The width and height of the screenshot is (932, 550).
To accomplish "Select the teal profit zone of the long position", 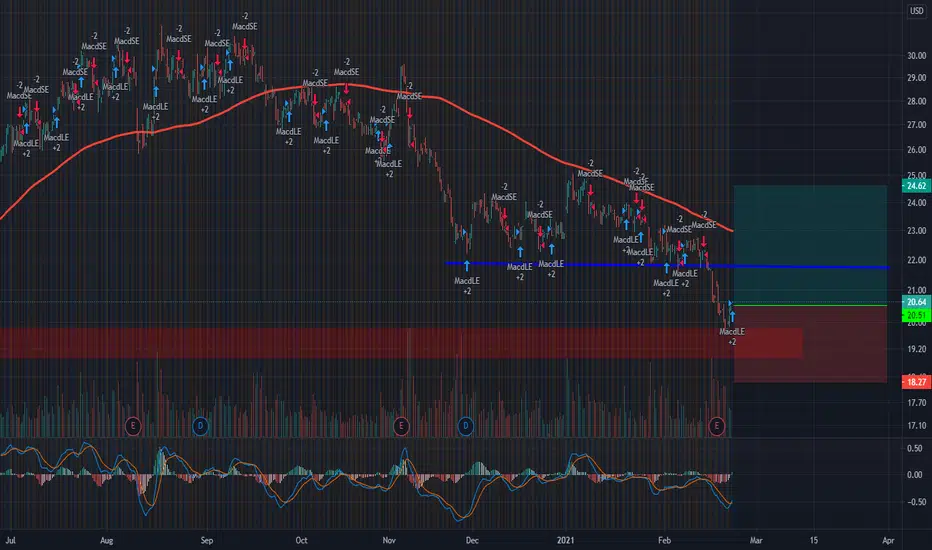I will (x=810, y=245).
